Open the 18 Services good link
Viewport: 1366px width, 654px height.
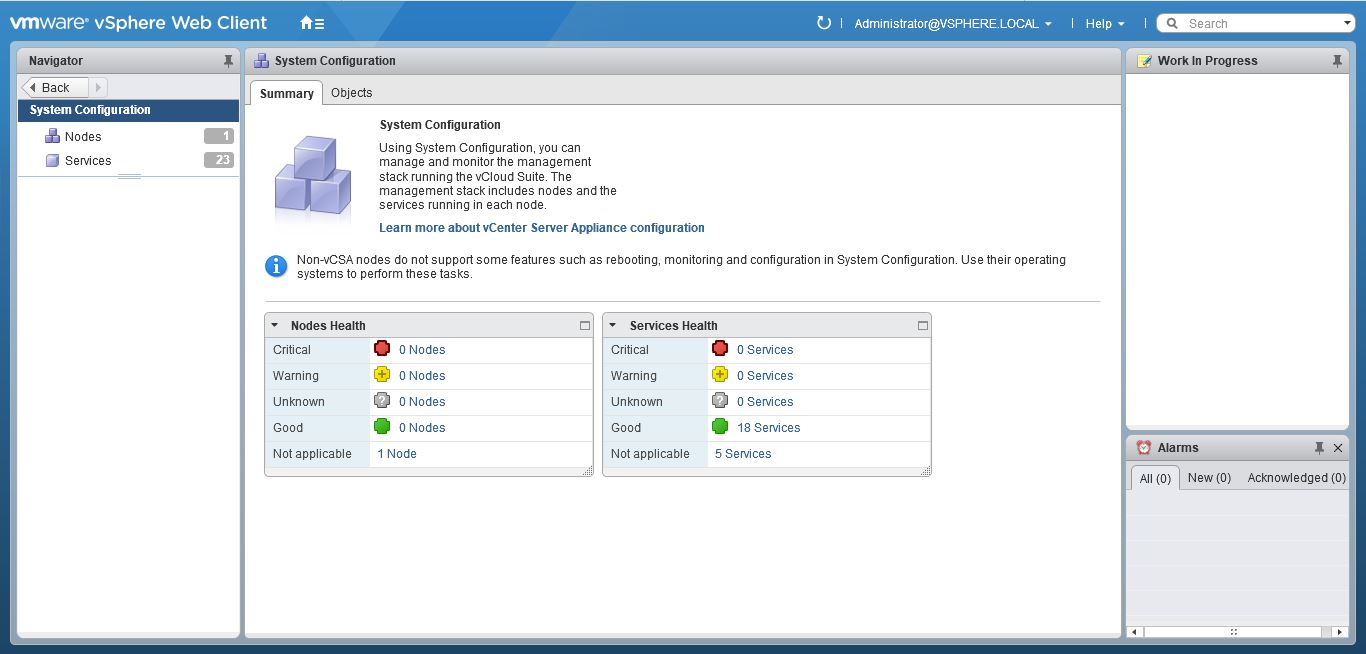tap(768, 428)
